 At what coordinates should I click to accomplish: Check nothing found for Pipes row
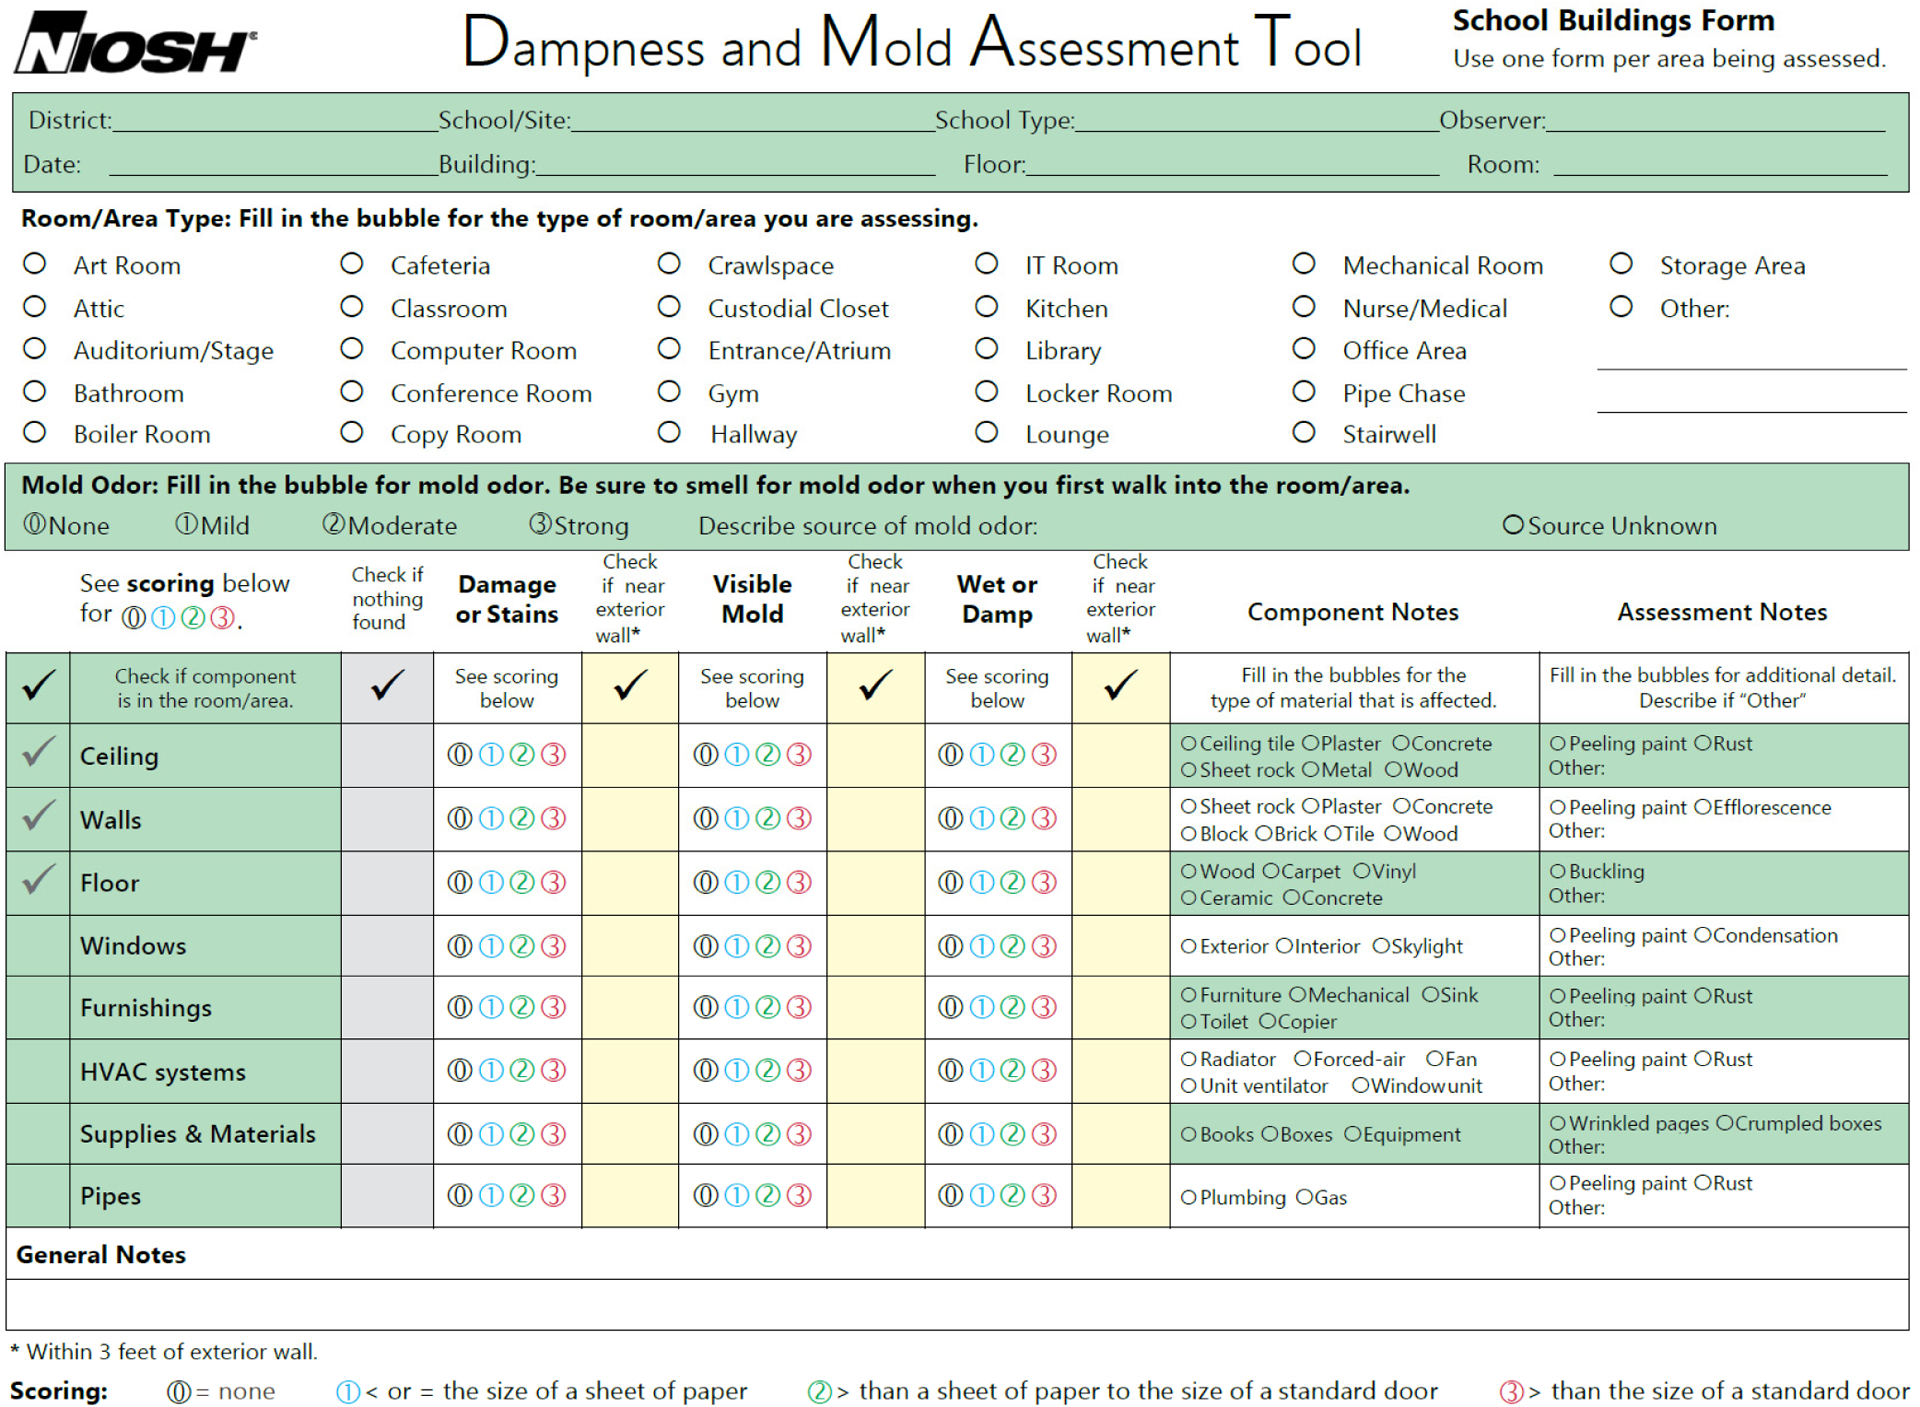(x=387, y=1195)
